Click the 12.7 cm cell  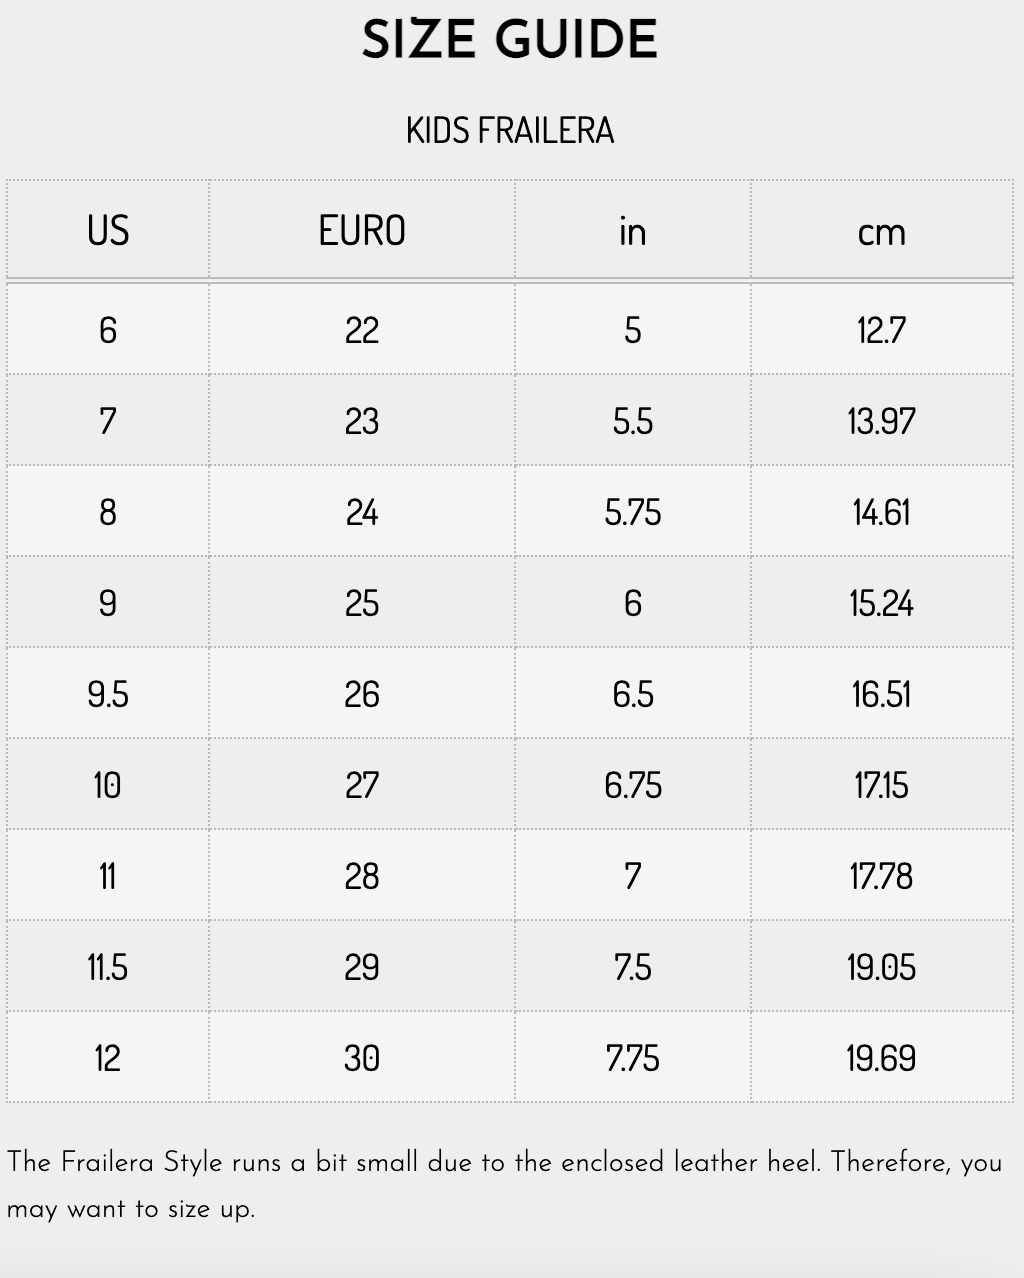881,330
